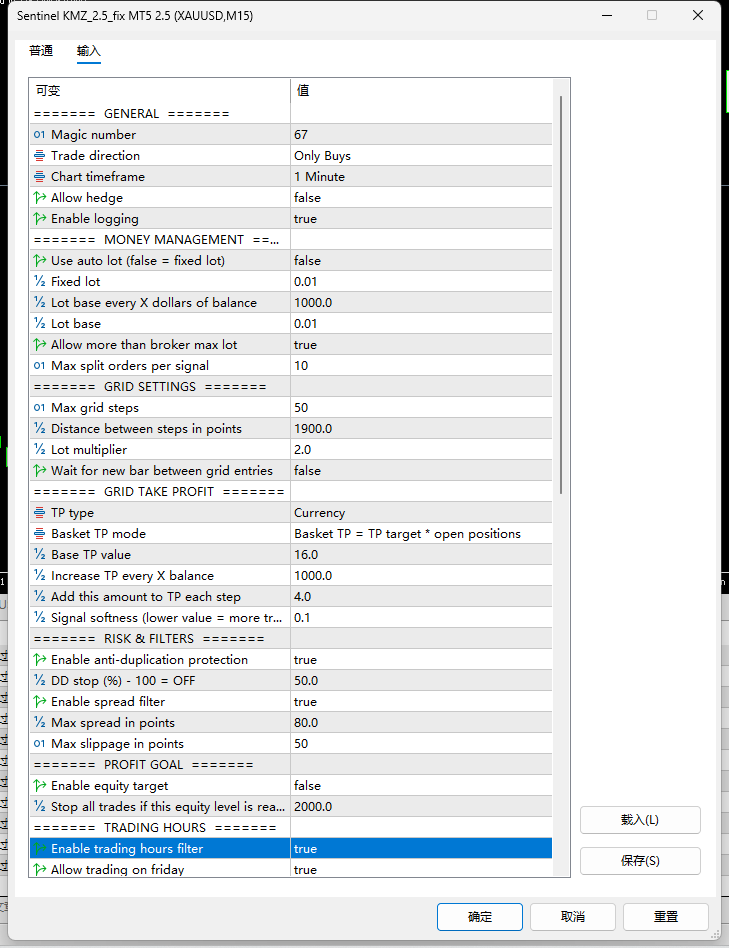Edit Distance between steps value 1900.0
This screenshot has height=948, width=729.
click(421, 429)
